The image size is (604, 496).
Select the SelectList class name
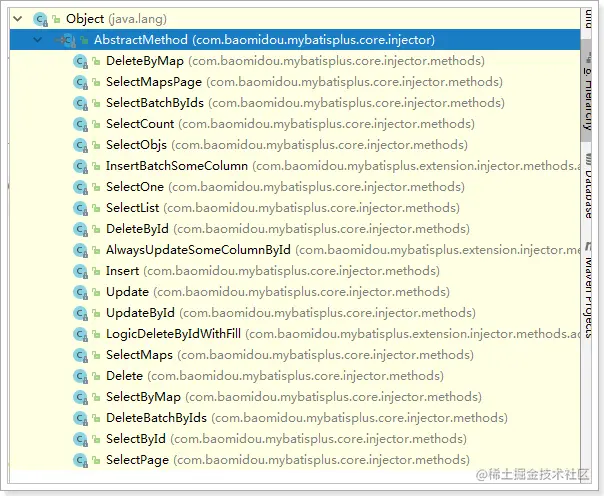click(x=133, y=208)
